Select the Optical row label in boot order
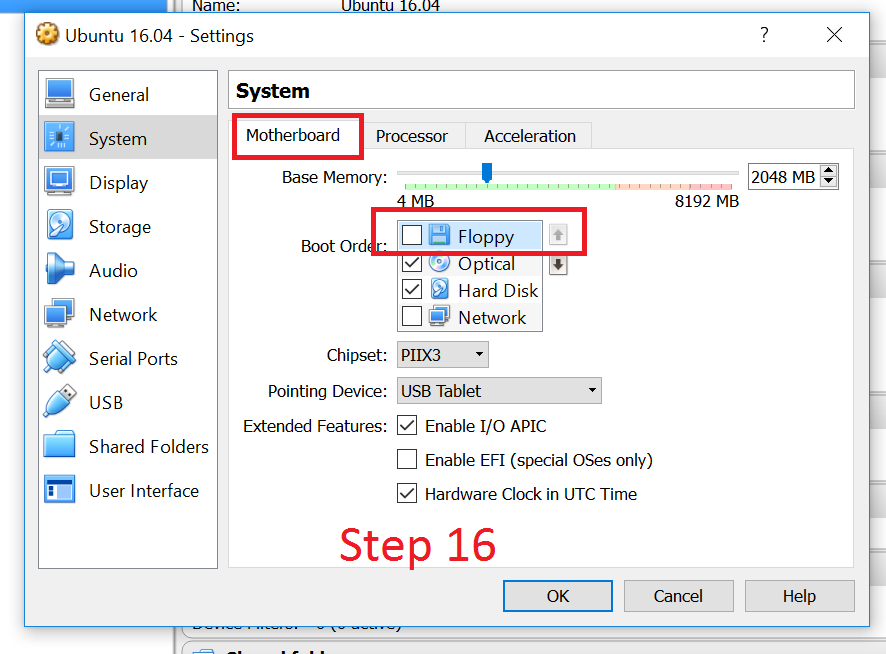Image resolution: width=886 pixels, height=654 pixels. click(x=486, y=263)
